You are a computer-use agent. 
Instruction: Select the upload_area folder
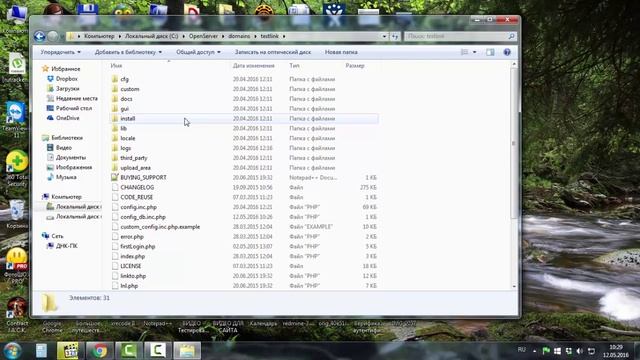(x=136, y=168)
